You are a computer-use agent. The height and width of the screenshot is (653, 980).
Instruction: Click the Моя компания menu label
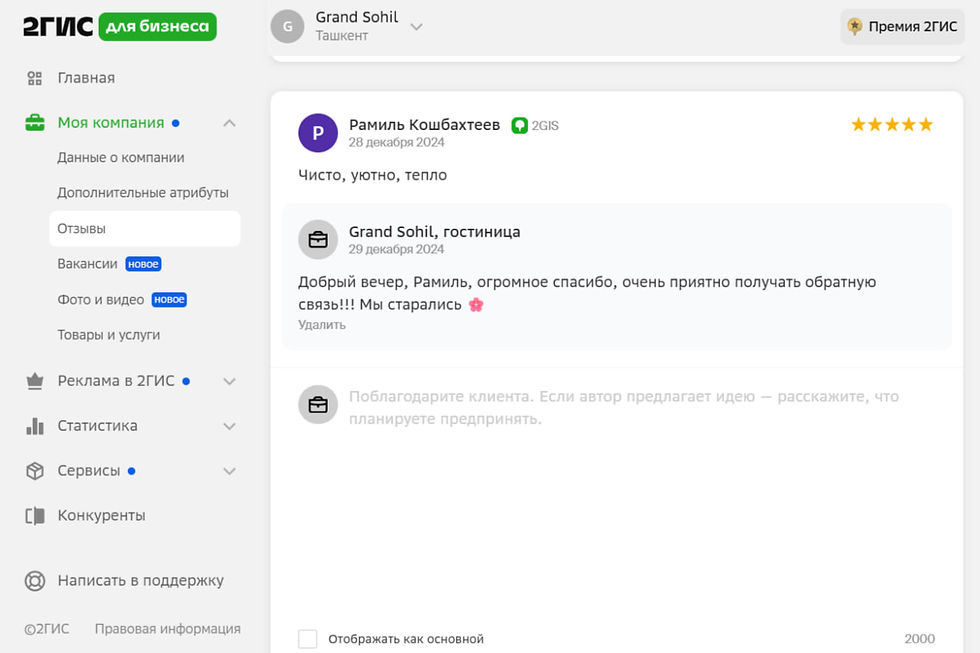[111, 122]
